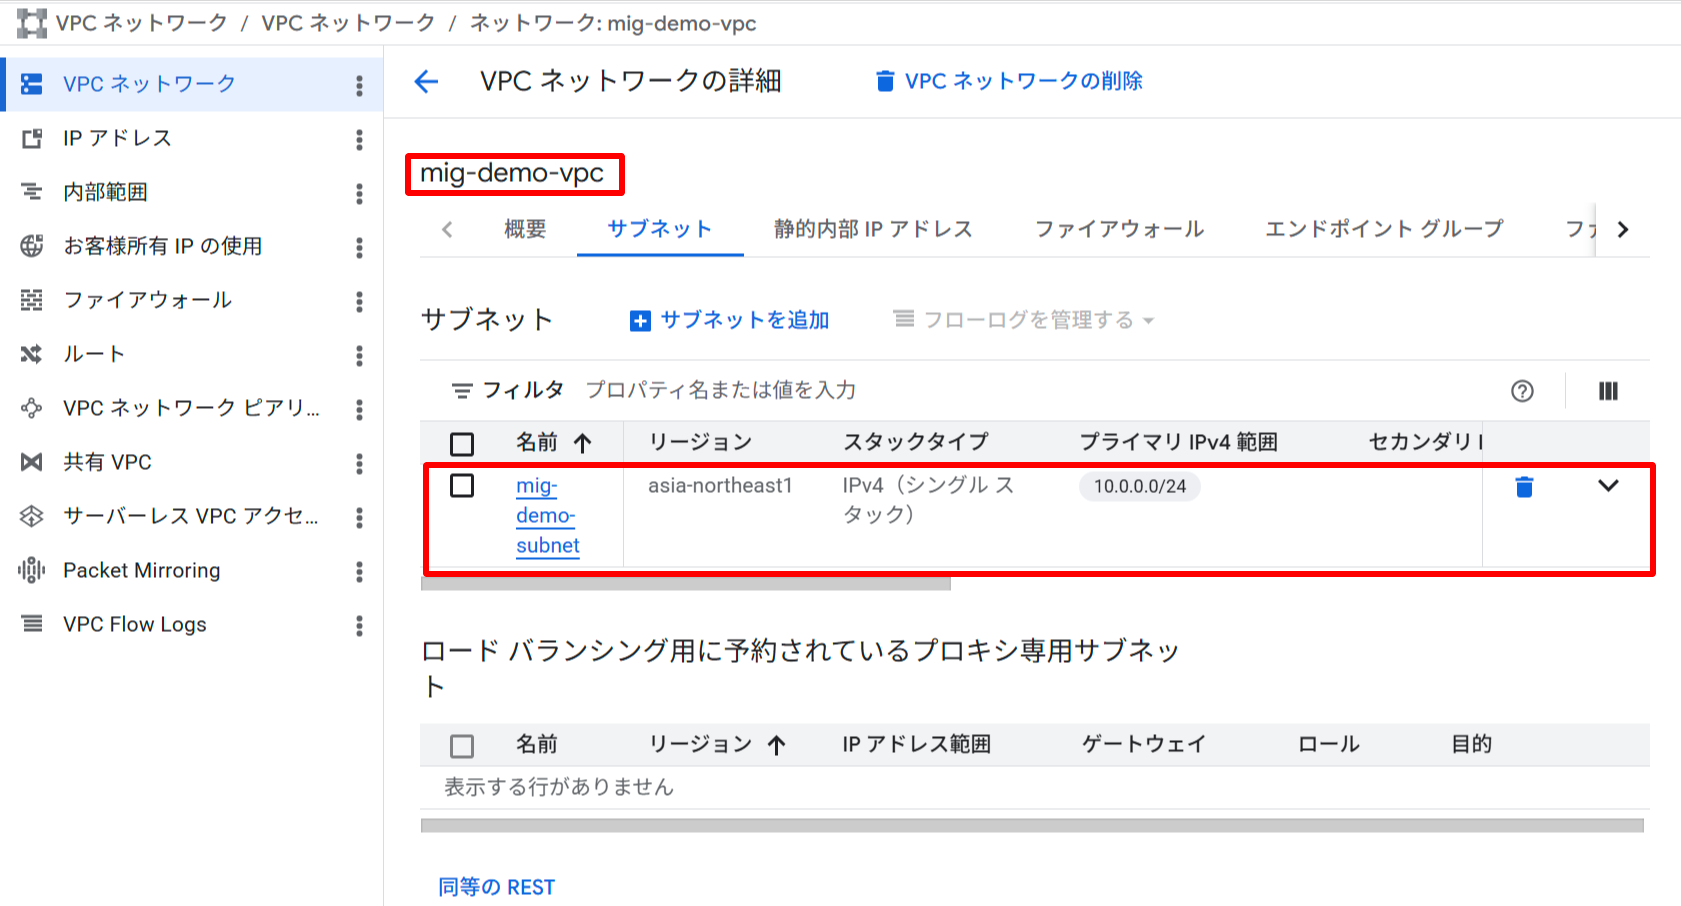Image resolution: width=1681 pixels, height=906 pixels.
Task: Switch to the 概要 tab
Action: 525,229
